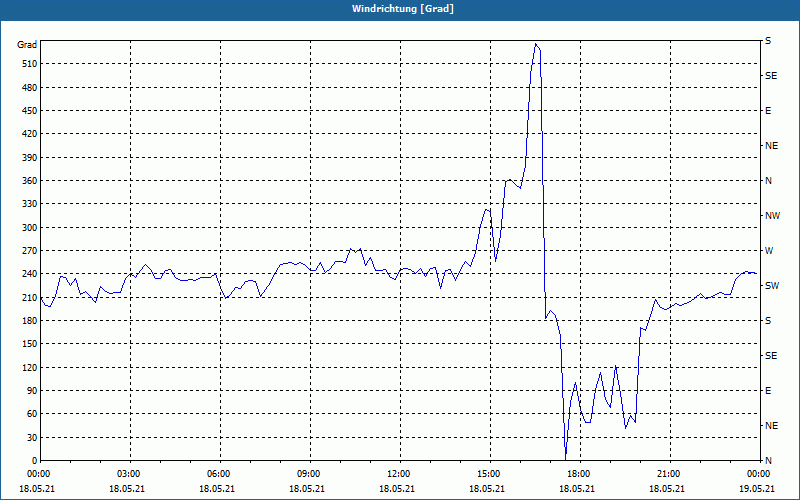Click the blue line's highest peak

tap(535, 44)
